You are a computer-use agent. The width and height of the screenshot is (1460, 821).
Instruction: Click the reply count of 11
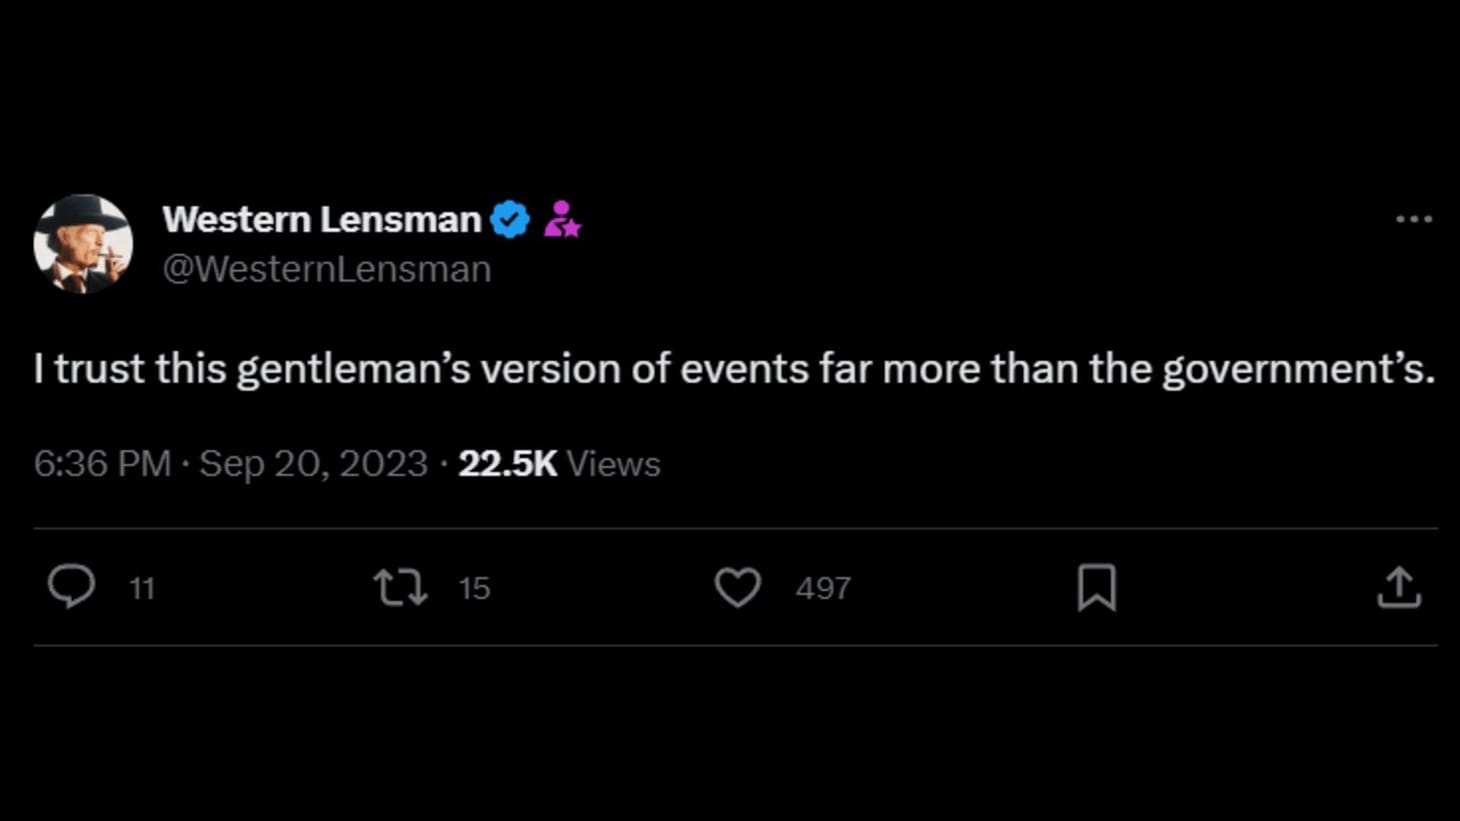pos(142,588)
